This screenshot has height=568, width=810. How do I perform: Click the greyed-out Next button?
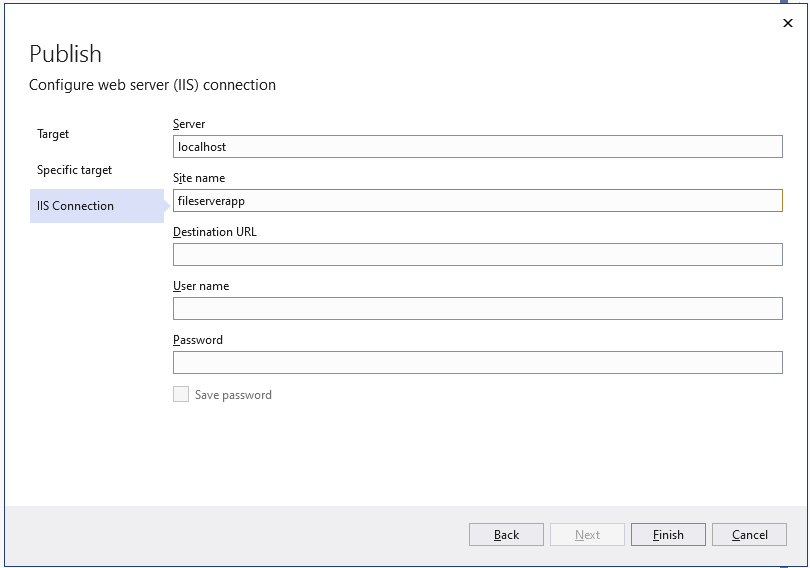[587, 534]
